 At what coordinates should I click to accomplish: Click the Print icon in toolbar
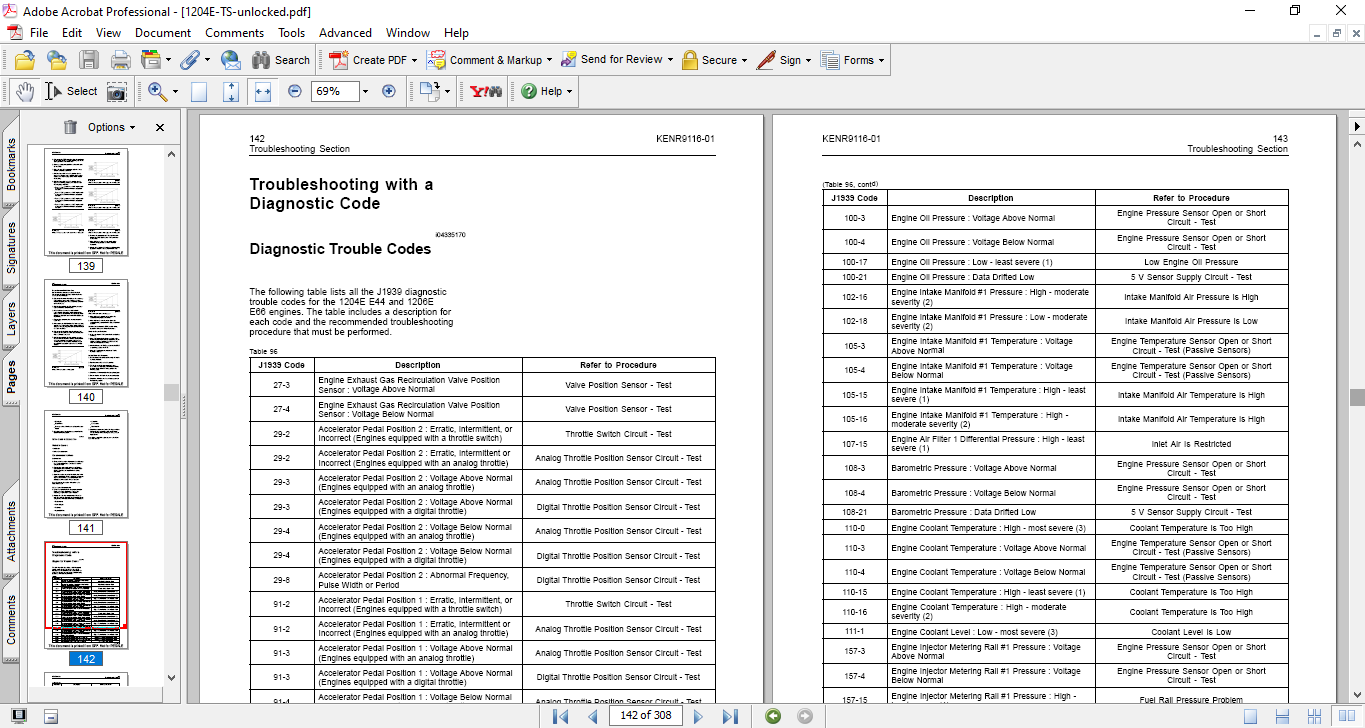(121, 60)
